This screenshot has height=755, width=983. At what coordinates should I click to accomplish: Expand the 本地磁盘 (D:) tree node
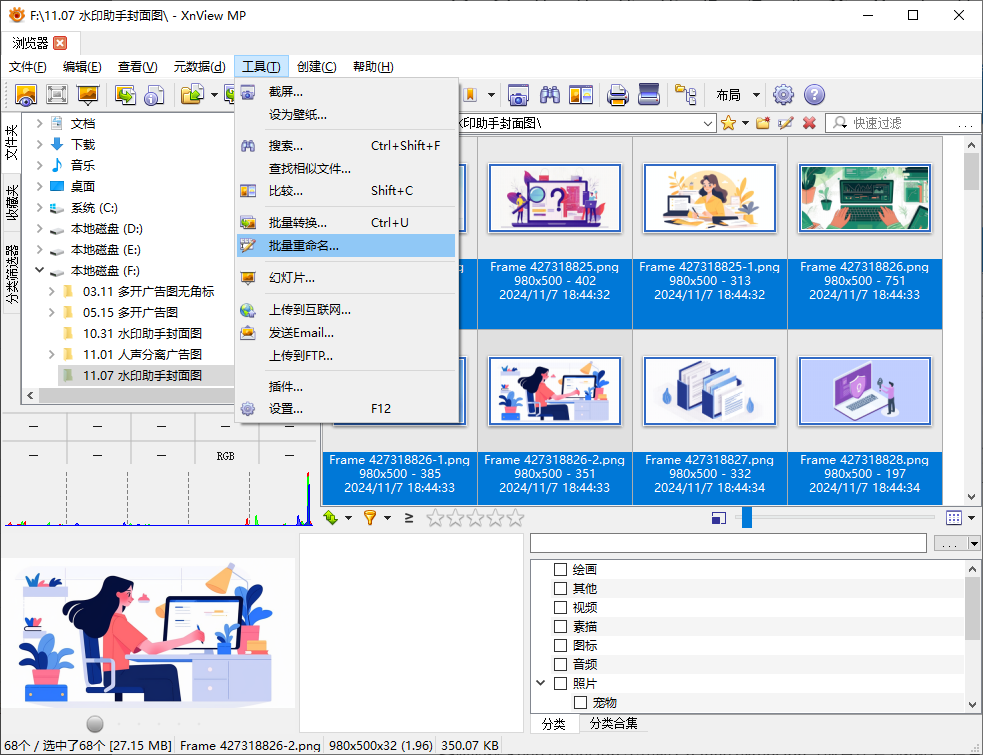point(39,229)
